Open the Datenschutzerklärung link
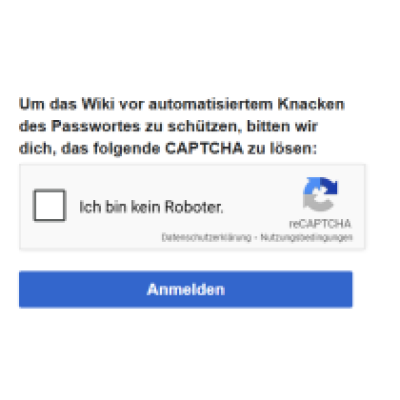This screenshot has width=400, height=400. point(206,238)
